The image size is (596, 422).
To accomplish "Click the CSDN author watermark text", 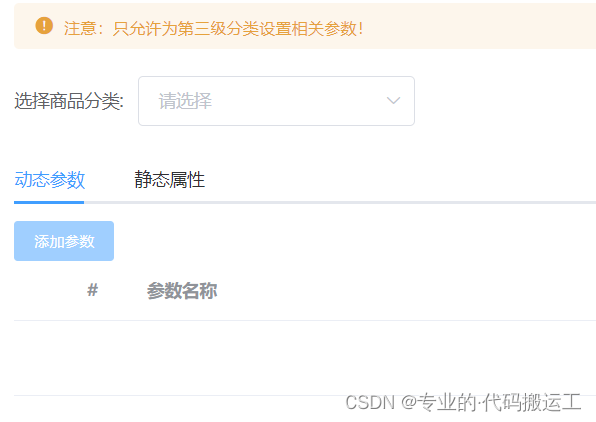I will pyautogui.click(x=463, y=402).
